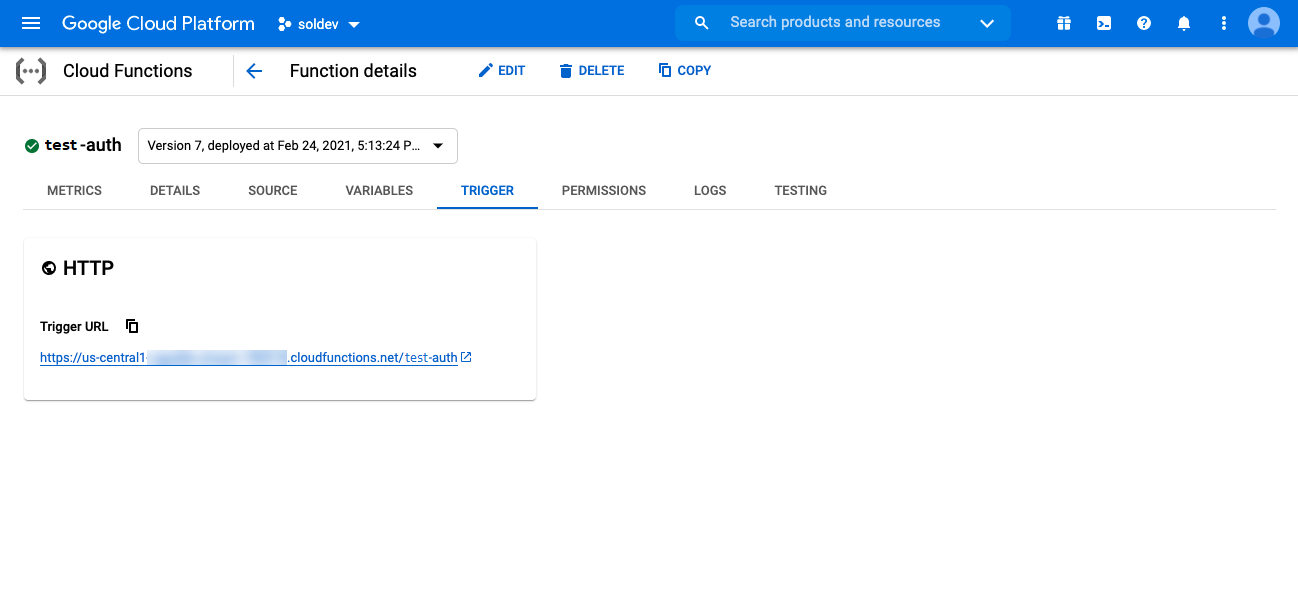Expand the soldev project selector

(319, 24)
